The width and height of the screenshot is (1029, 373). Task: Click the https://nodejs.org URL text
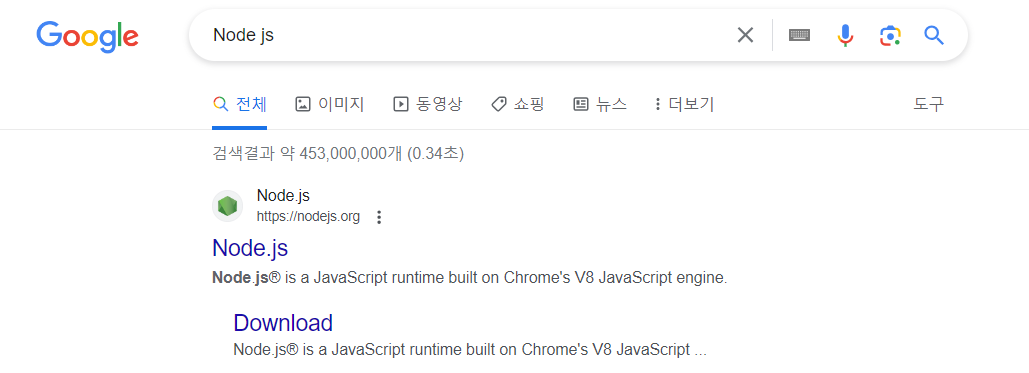pos(308,217)
